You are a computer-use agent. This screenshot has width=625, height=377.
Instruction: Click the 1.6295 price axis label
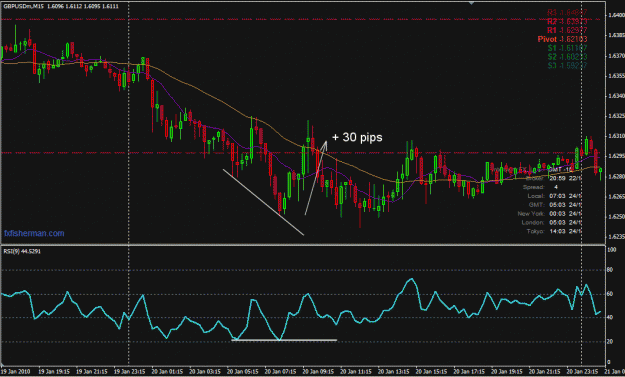click(616, 156)
